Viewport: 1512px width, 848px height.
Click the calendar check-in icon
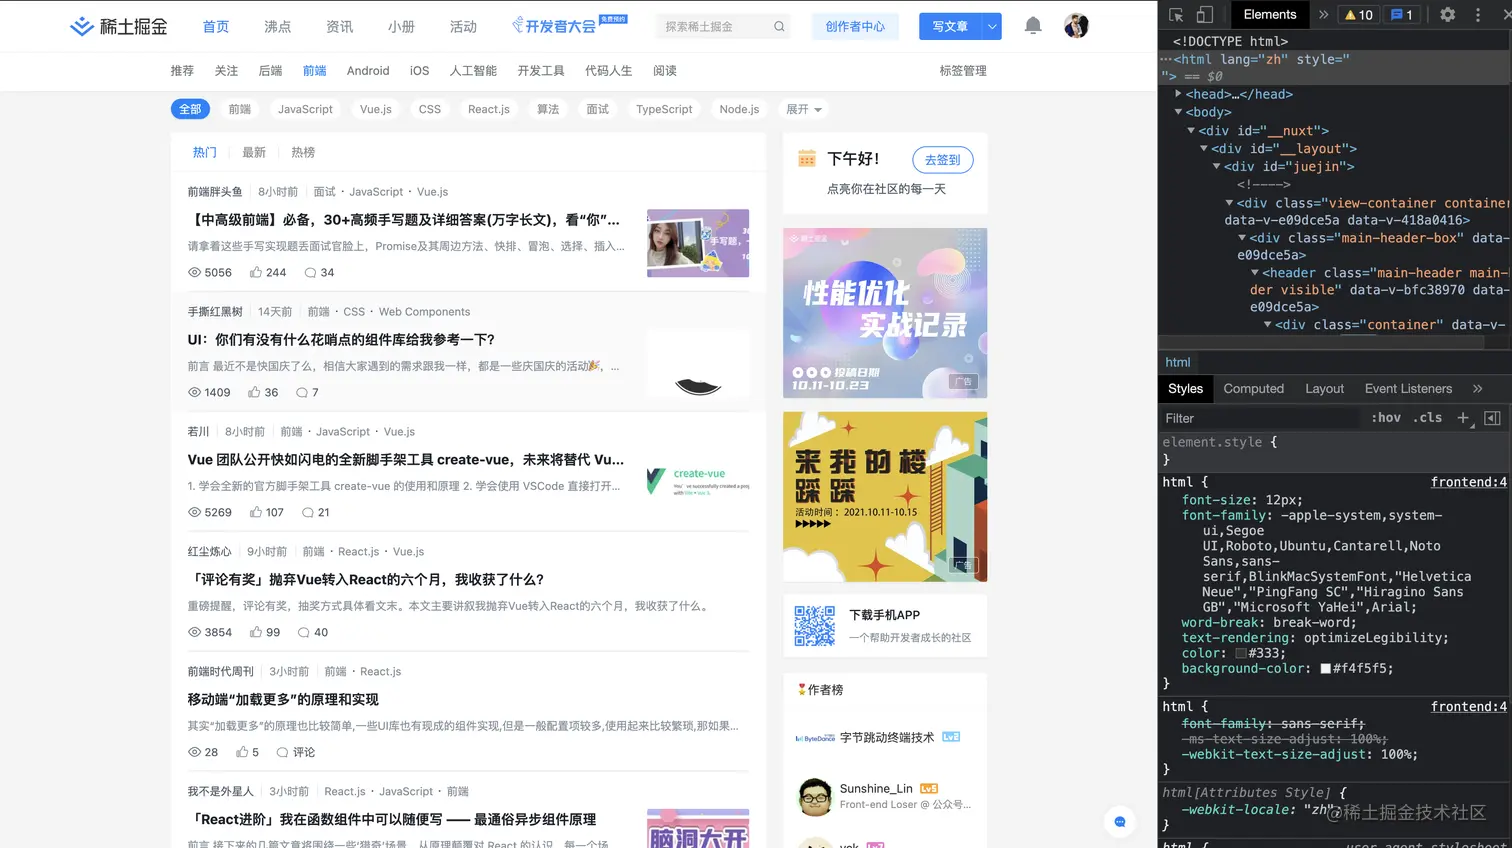tap(807, 158)
